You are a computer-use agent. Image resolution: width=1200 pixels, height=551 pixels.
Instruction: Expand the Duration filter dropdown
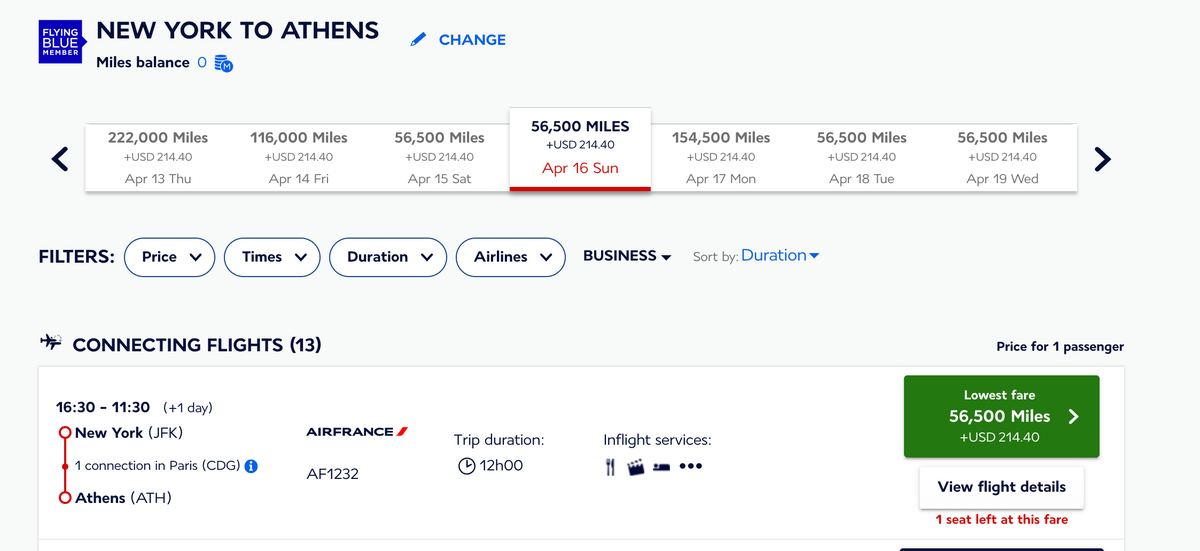[x=387, y=257]
